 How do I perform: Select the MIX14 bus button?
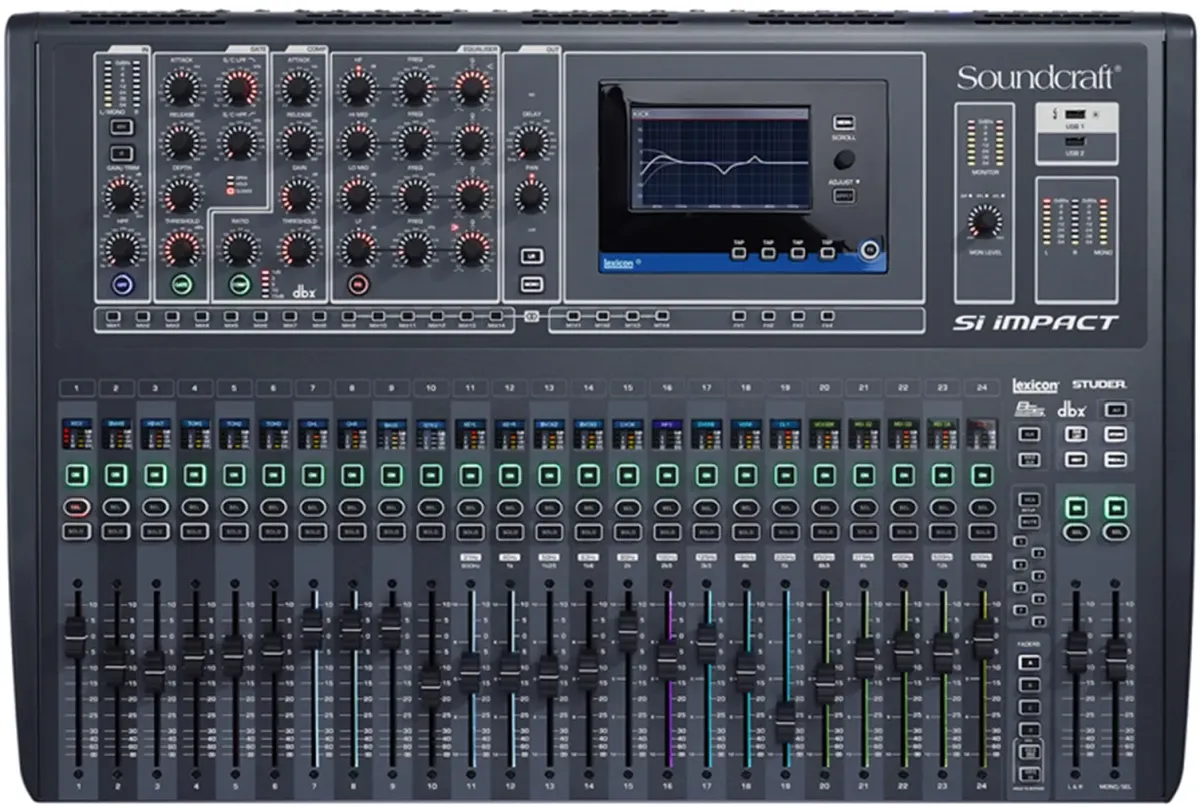[x=495, y=317]
